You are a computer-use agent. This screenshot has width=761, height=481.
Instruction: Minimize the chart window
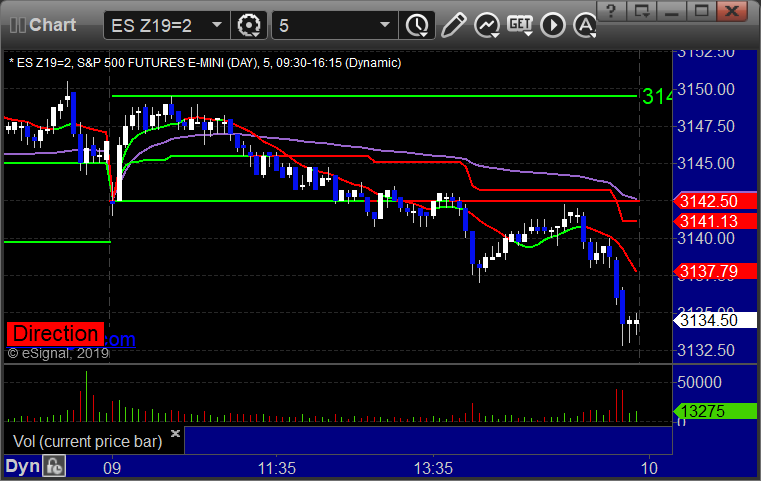tap(671, 11)
